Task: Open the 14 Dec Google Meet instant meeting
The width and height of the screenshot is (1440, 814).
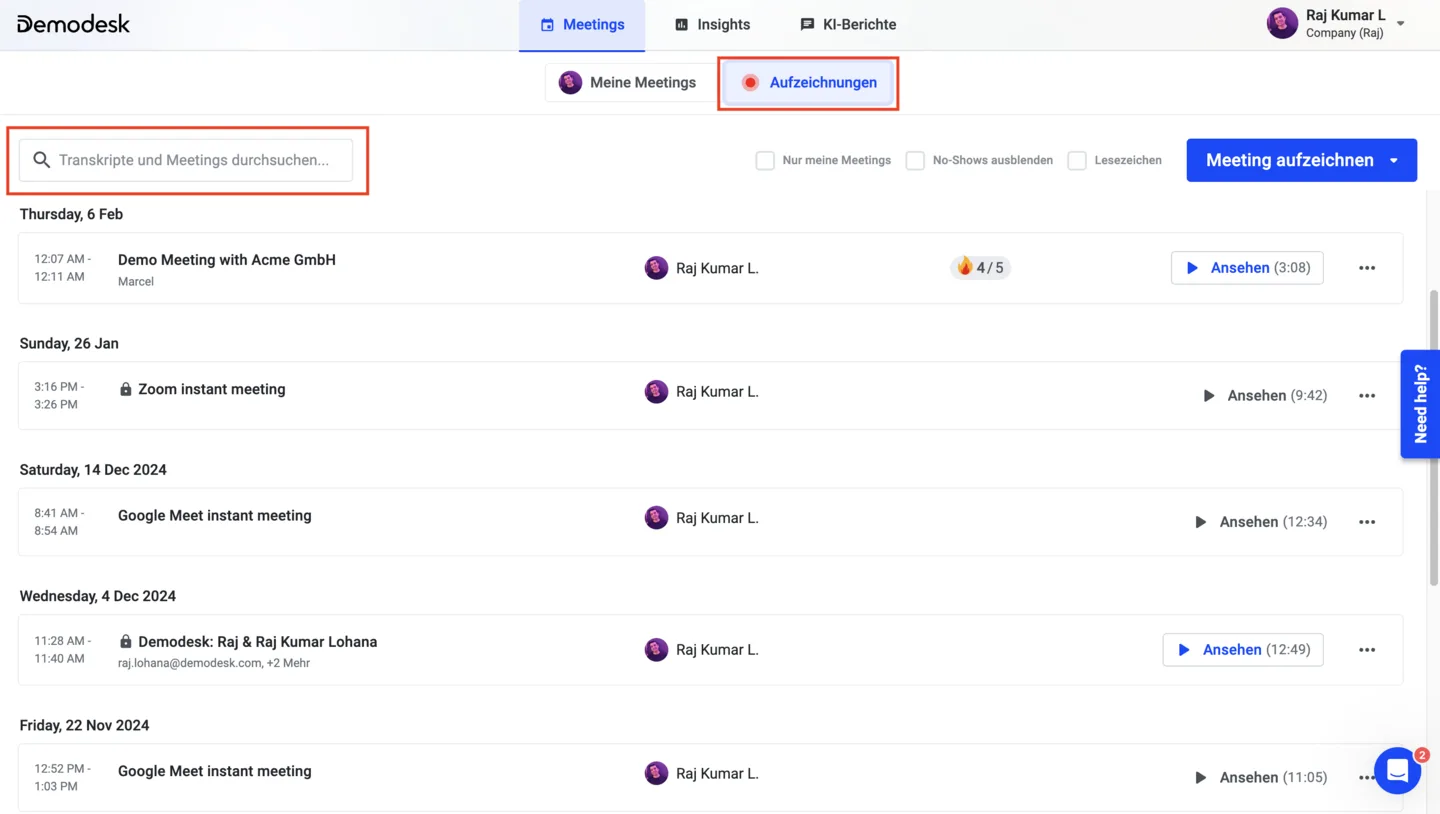Action: click(x=215, y=516)
